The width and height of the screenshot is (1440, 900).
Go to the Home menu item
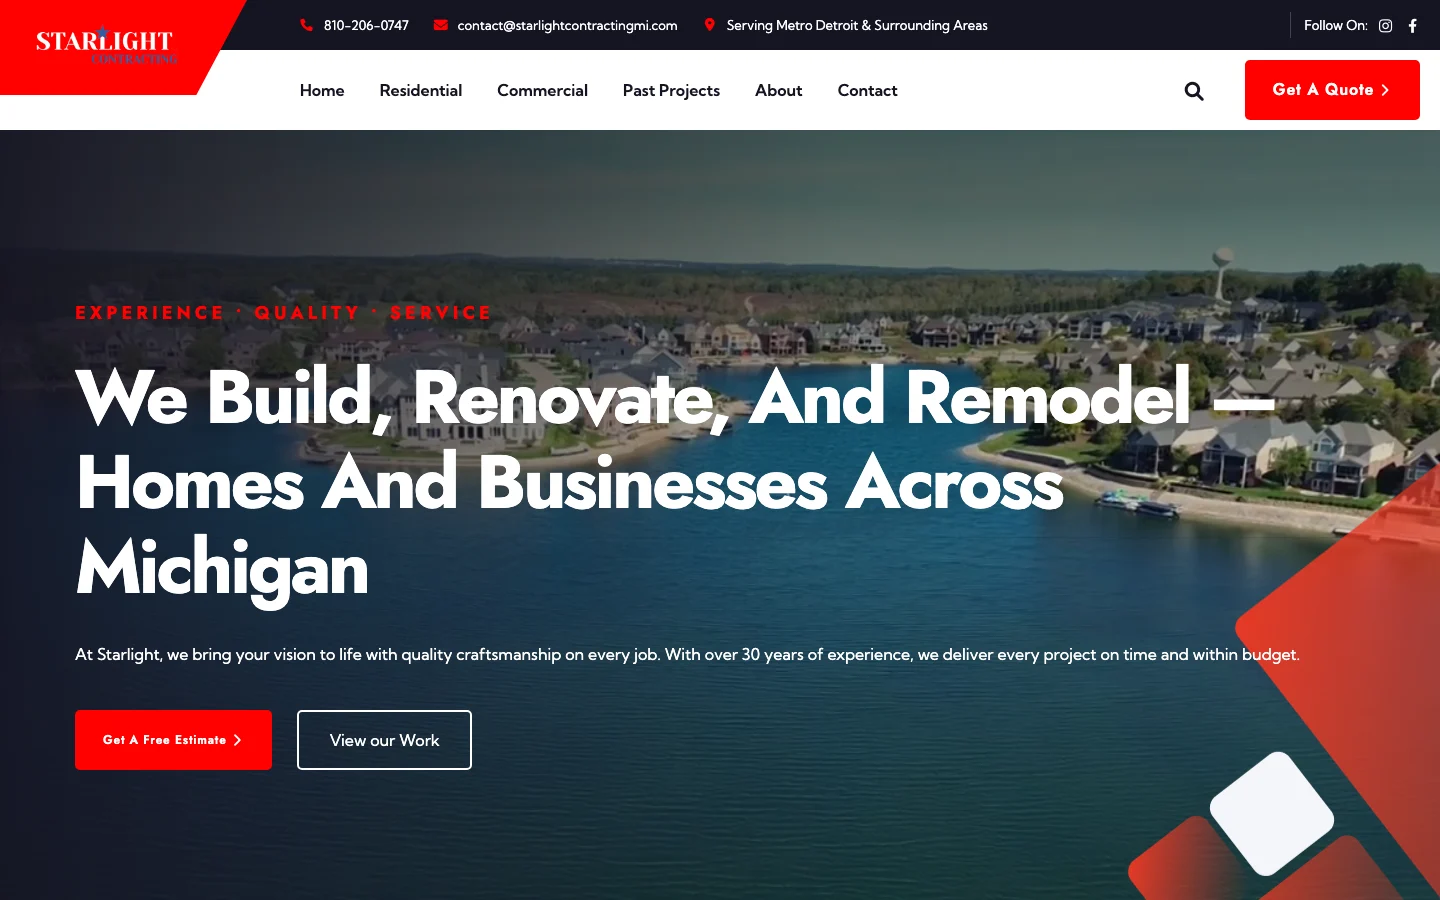pos(322,90)
